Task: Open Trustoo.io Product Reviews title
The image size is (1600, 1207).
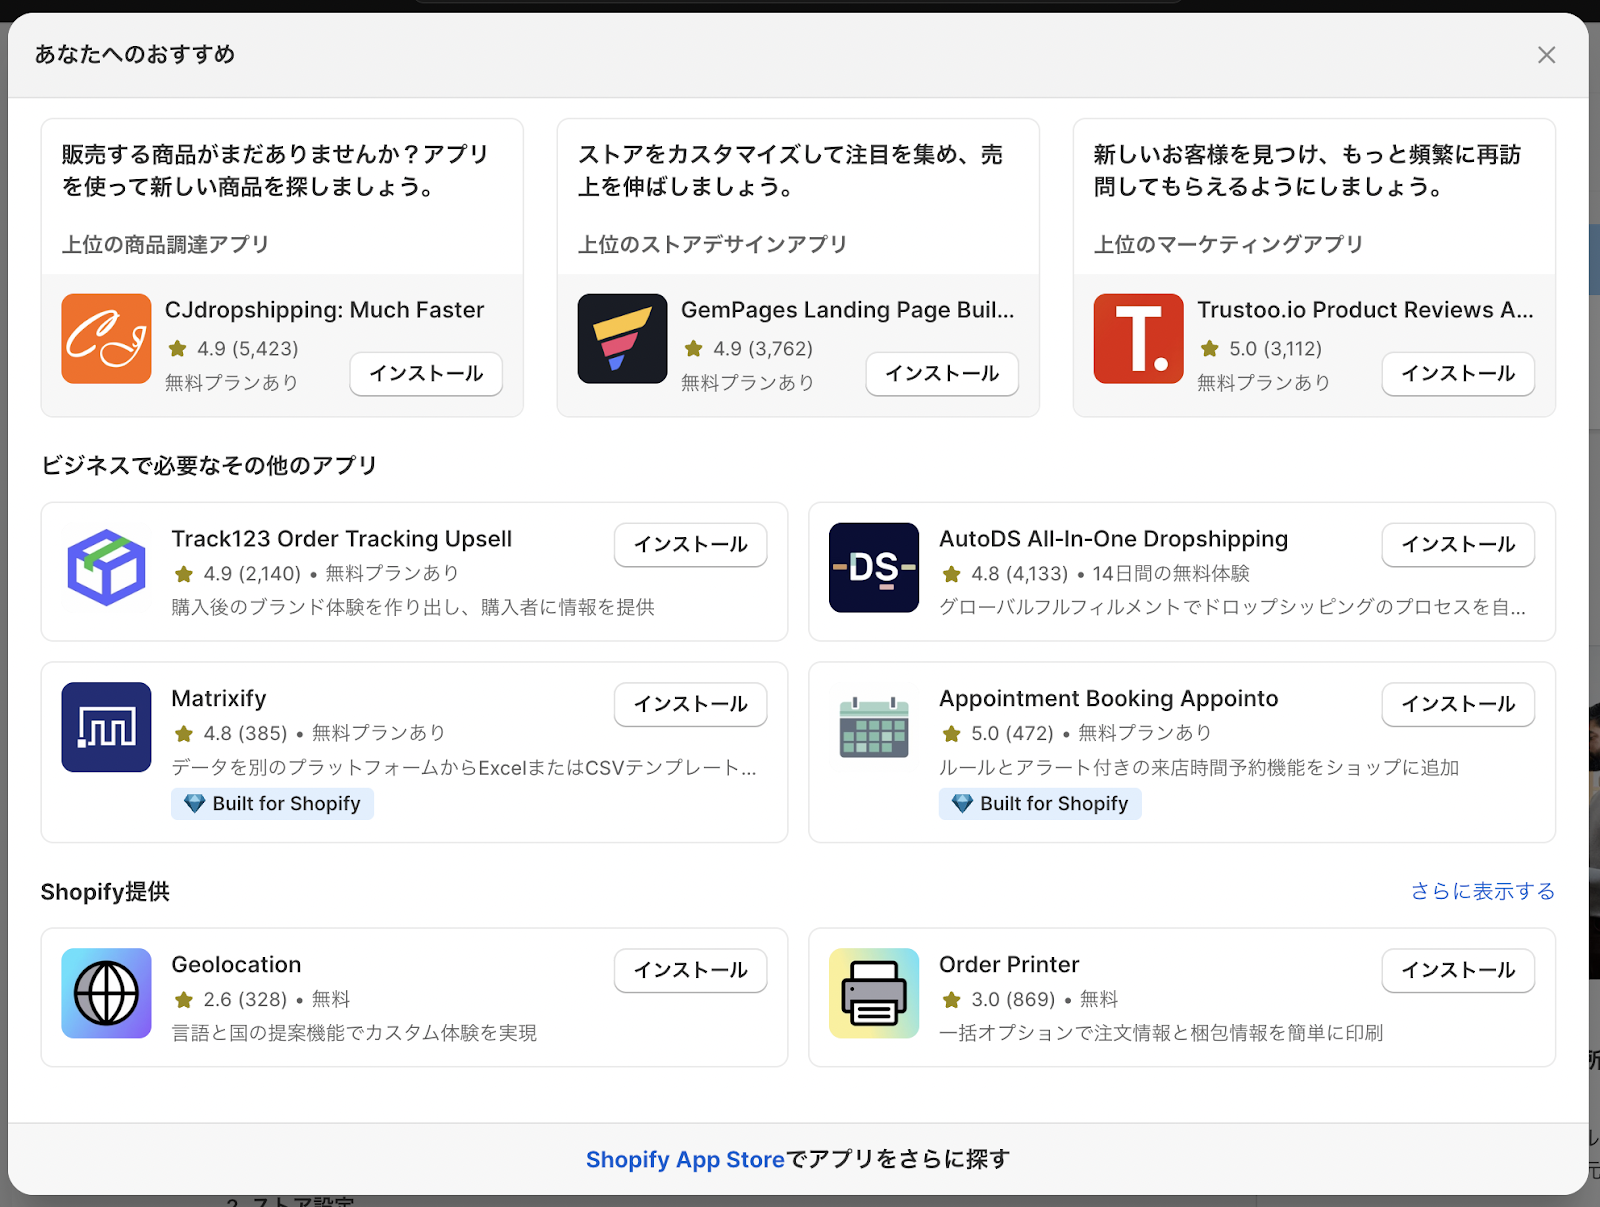Action: 1365,310
